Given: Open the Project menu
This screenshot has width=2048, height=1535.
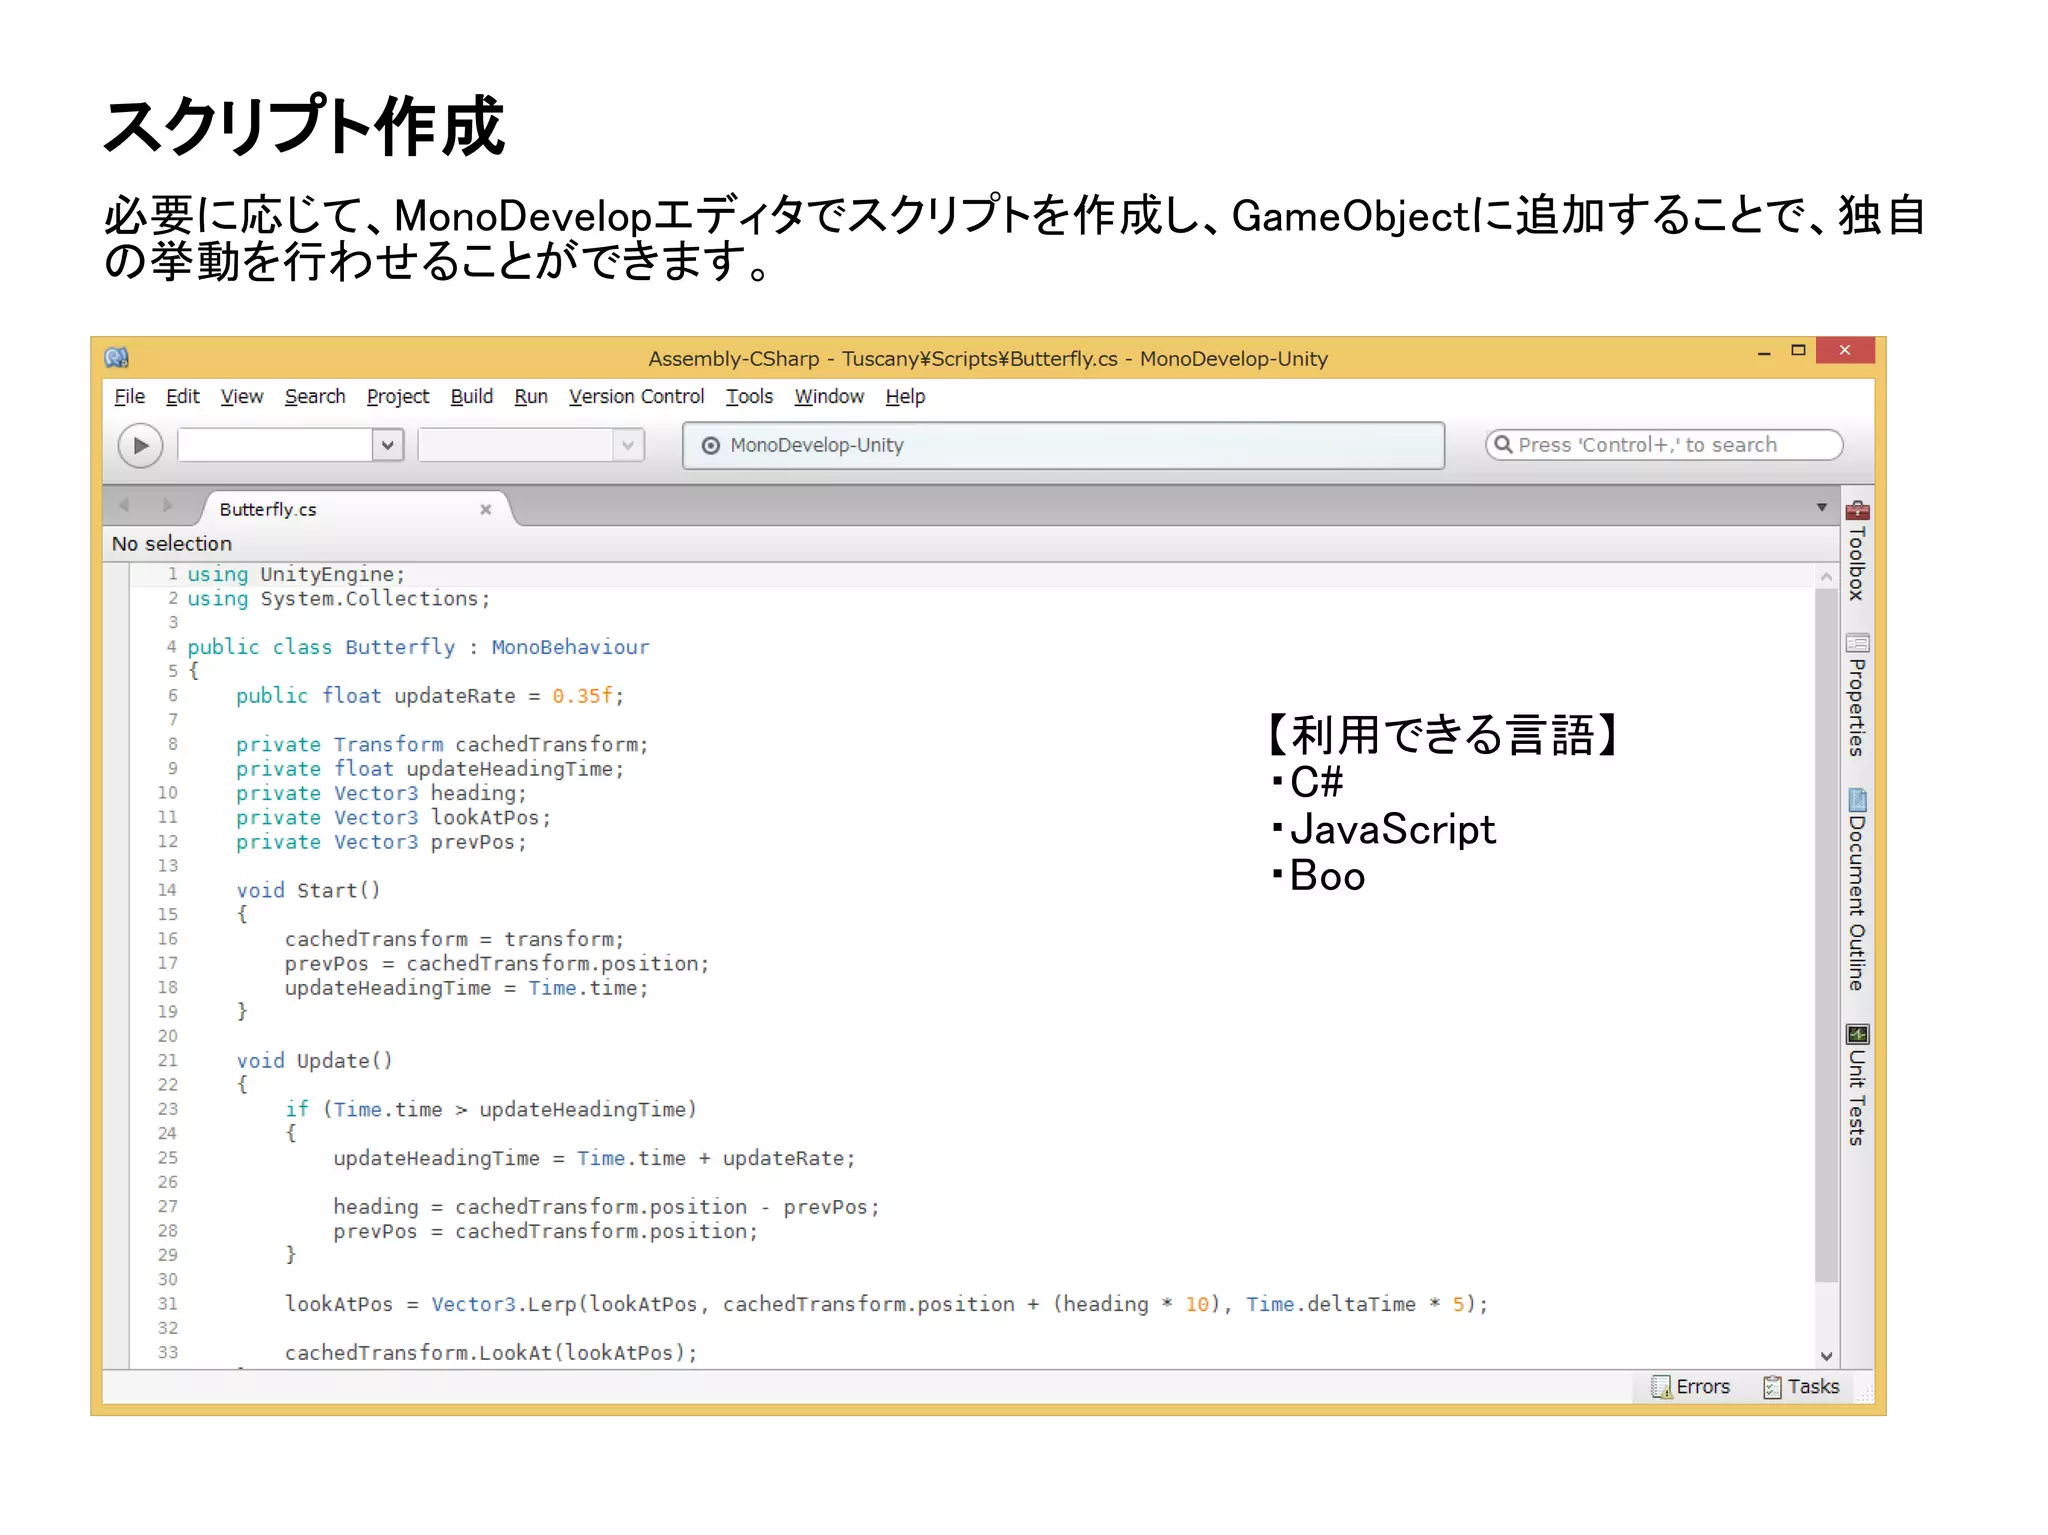Looking at the screenshot, I should (397, 397).
